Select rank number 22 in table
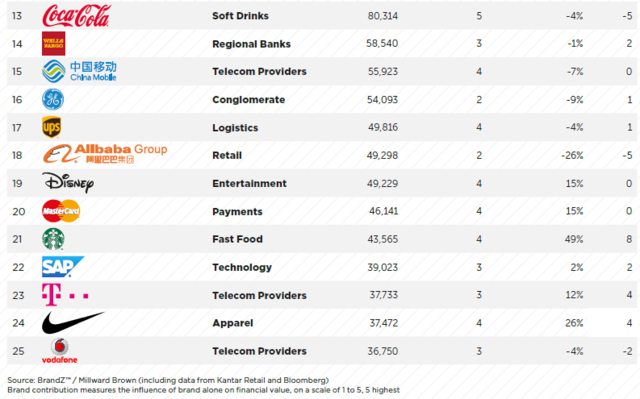 [x=18, y=267]
